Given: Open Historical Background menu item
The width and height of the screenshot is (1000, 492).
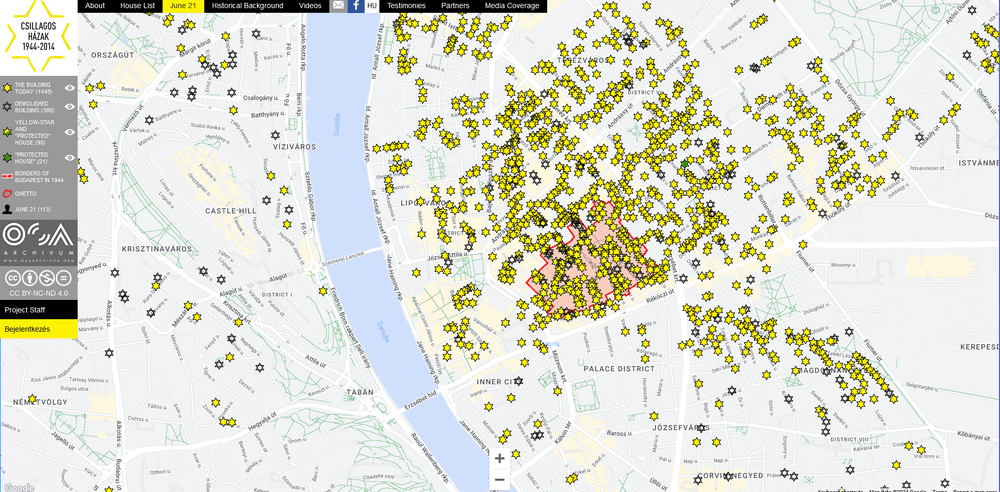Looking at the screenshot, I should (247, 6).
